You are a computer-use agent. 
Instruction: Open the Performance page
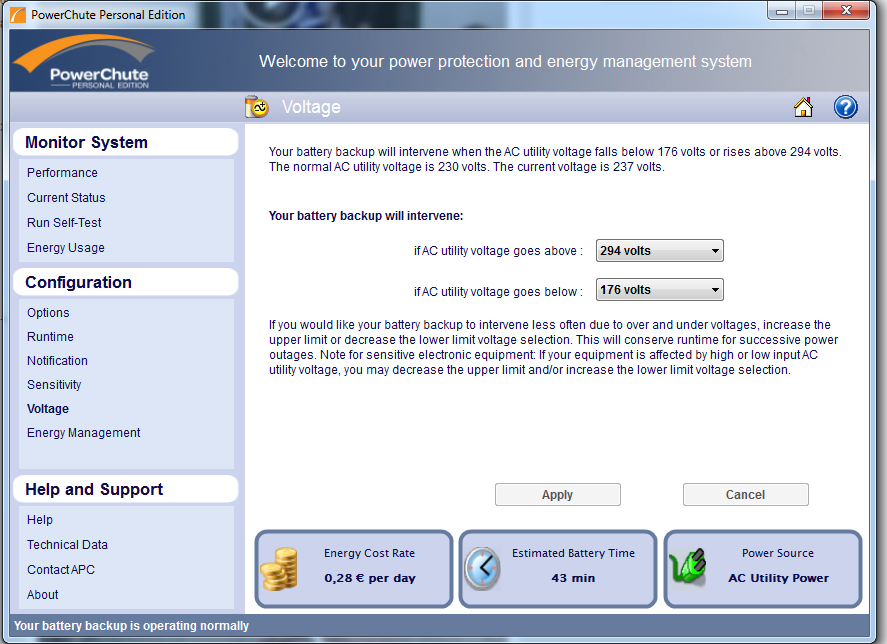(62, 173)
